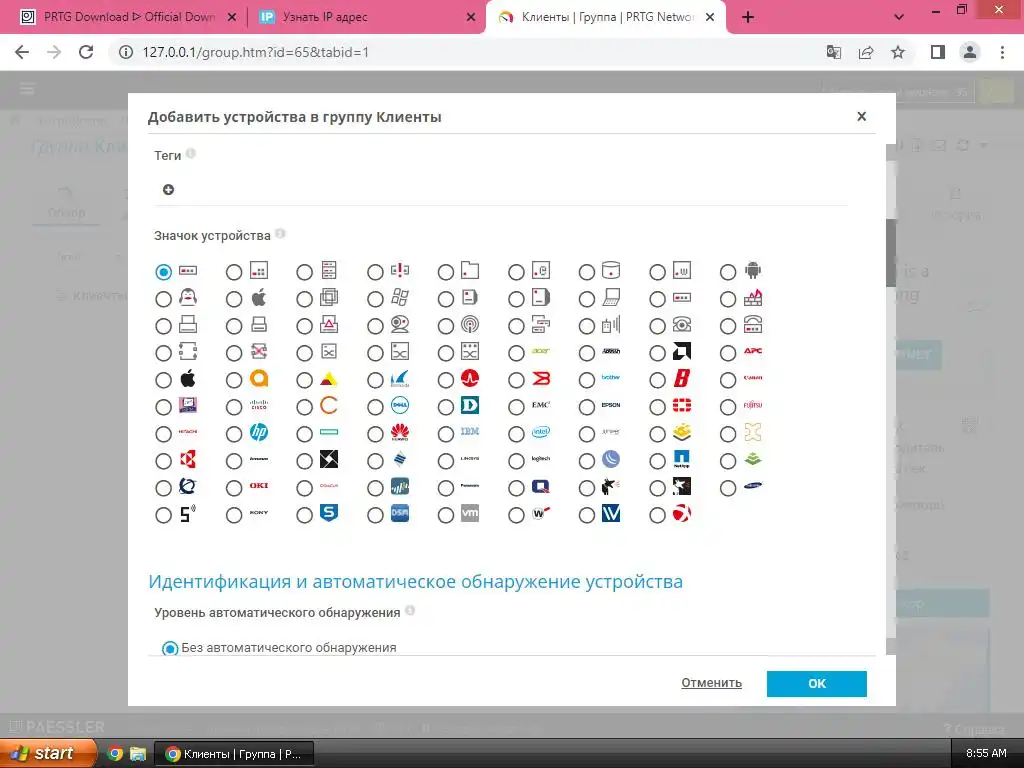The image size is (1024, 768).
Task: Select radio button next to Hitachi logo
Action: tap(163, 434)
